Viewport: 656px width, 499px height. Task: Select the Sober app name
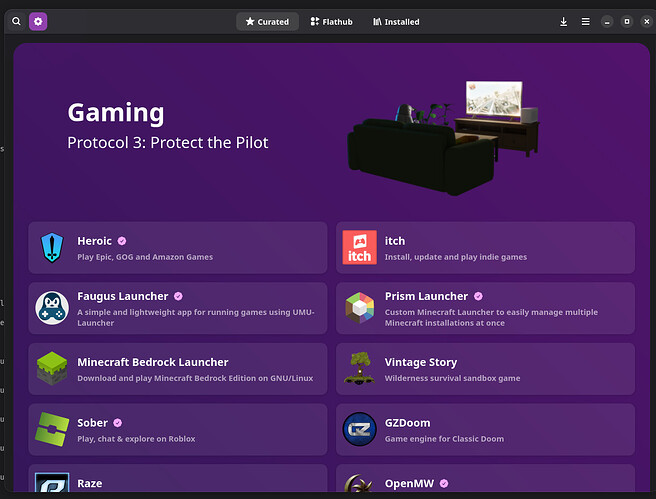coord(92,423)
